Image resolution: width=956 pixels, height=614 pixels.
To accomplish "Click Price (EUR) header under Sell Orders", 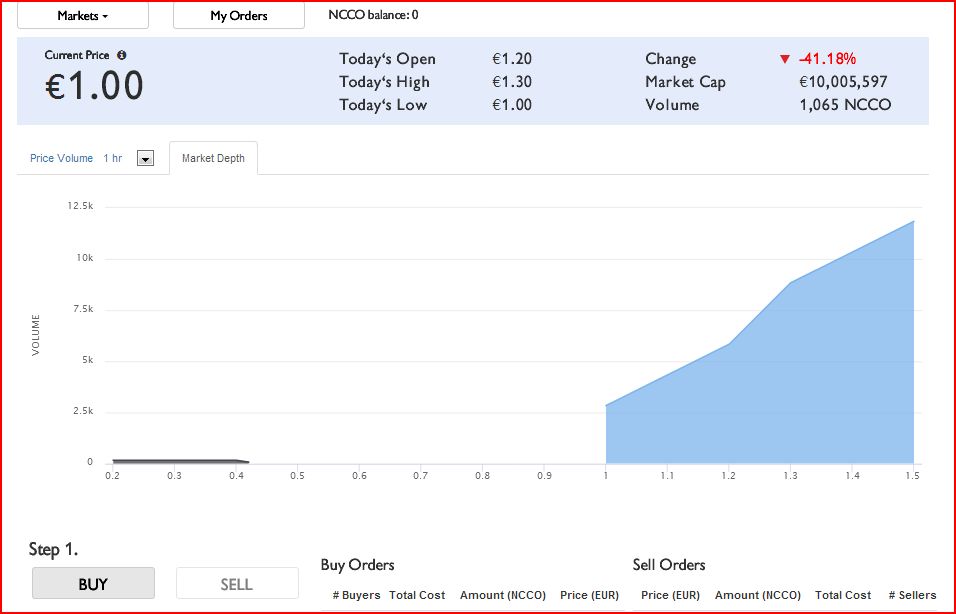I will (x=670, y=595).
